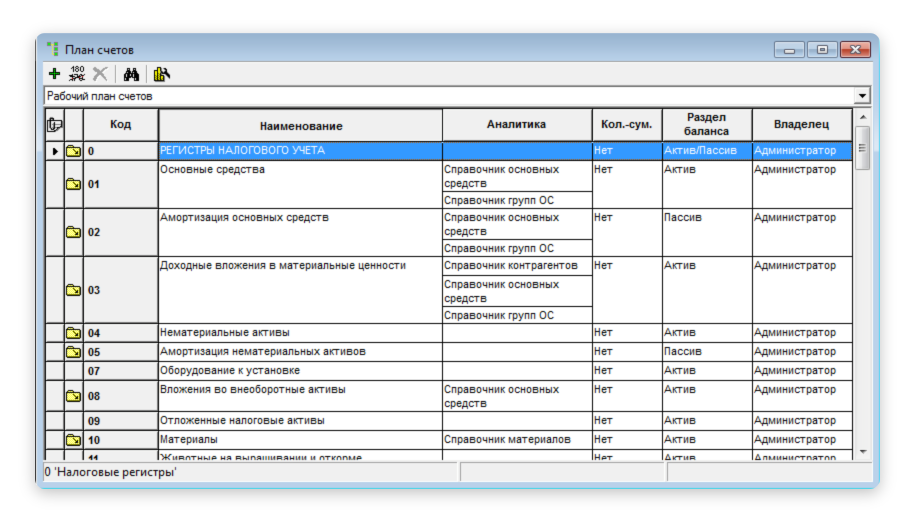Click the 'Раздел баланса' column header
Screen dimensions: 915x522
[707, 124]
